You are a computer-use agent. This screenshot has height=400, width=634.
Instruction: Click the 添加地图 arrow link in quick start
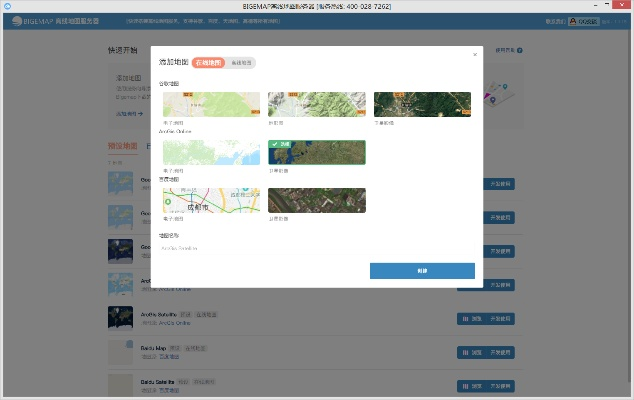129,114
